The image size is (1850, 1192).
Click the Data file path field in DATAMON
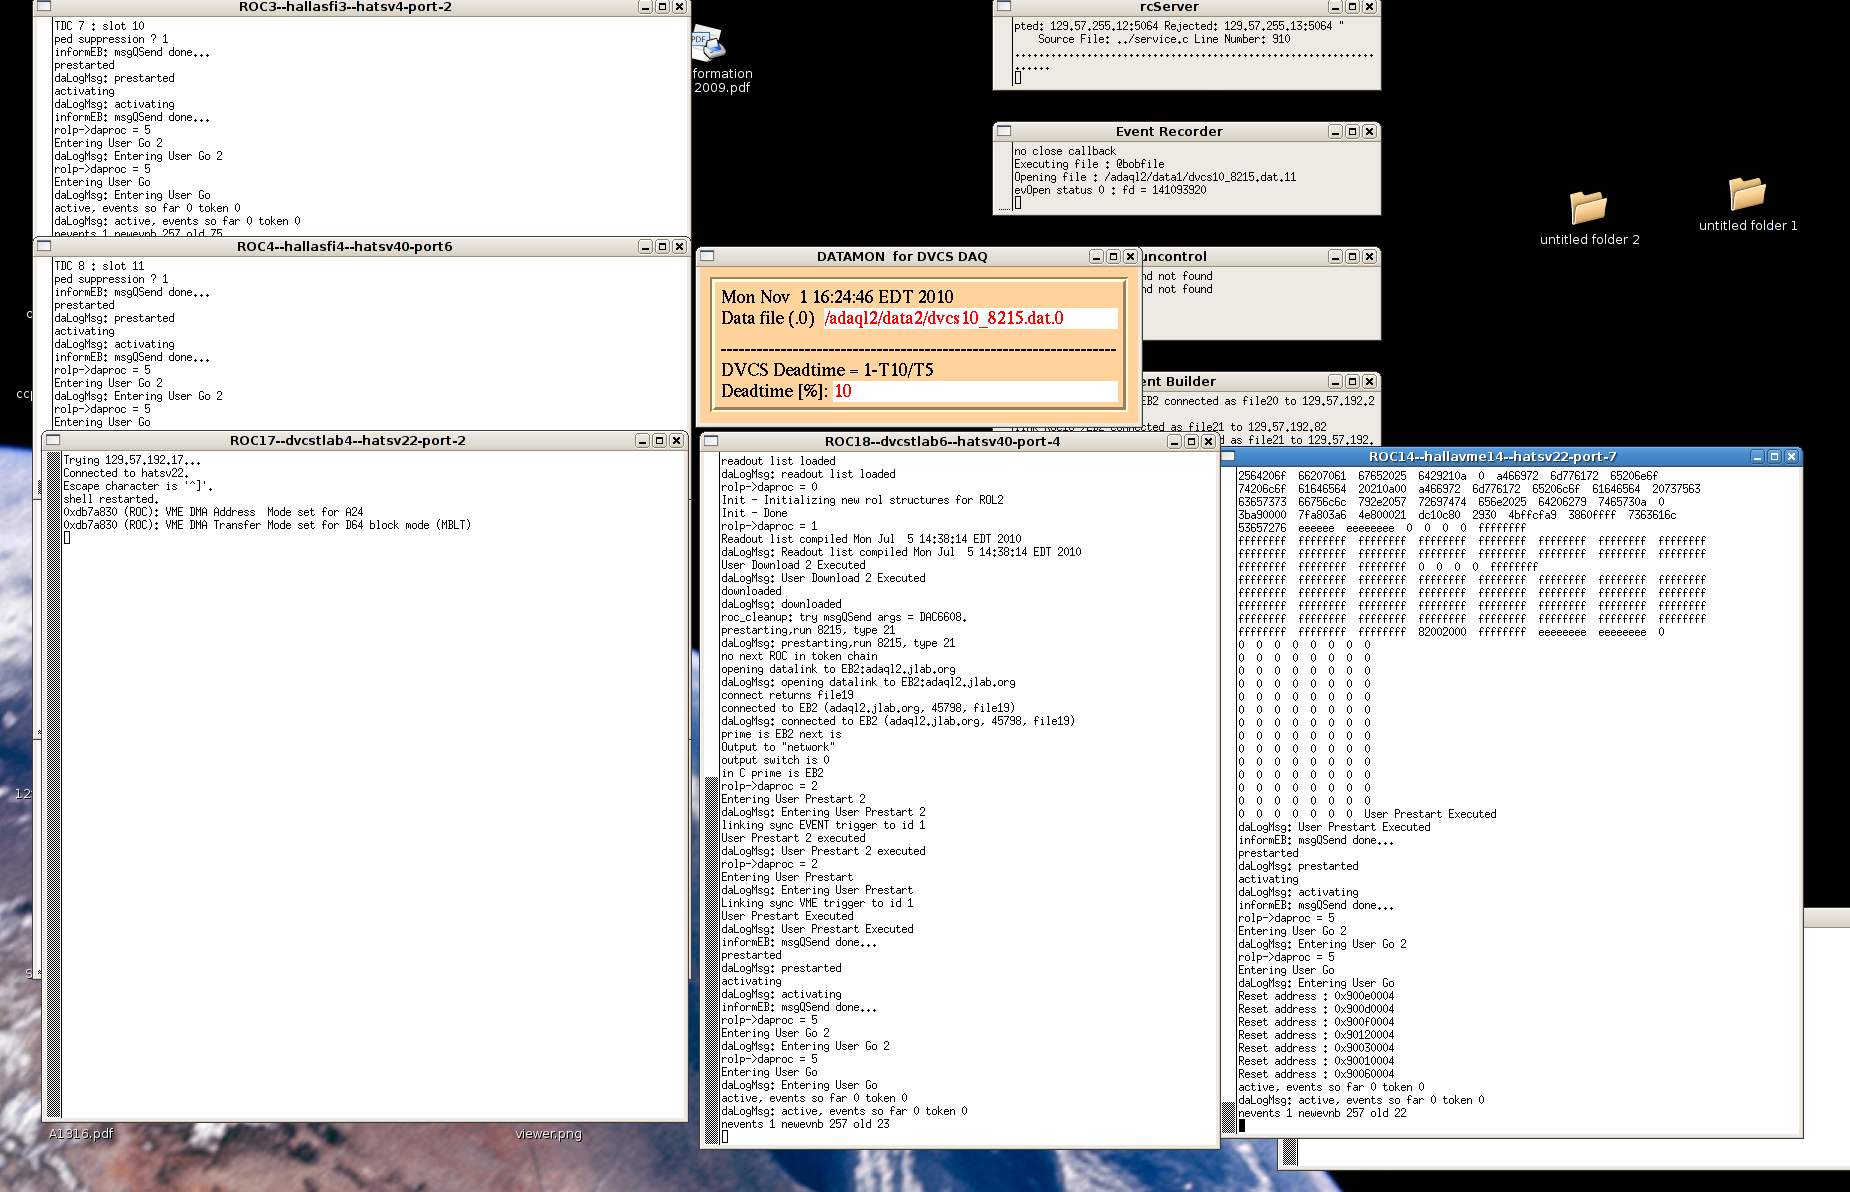tap(969, 318)
